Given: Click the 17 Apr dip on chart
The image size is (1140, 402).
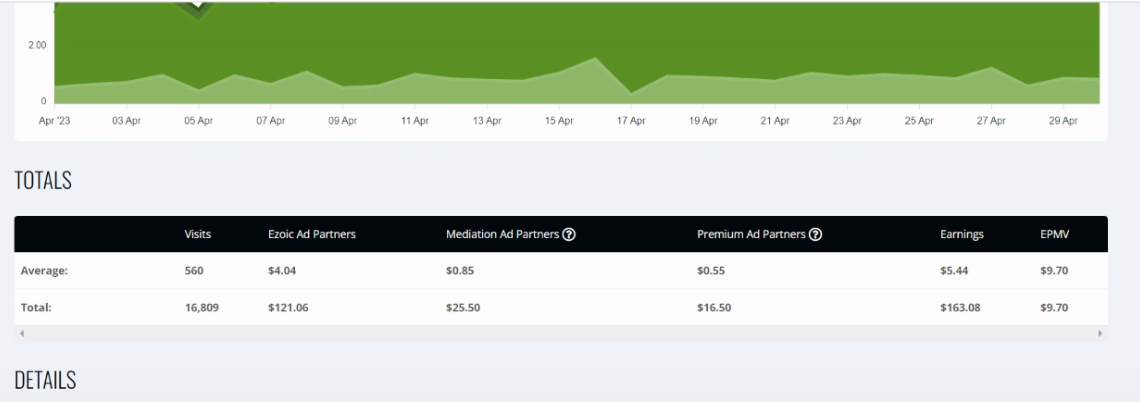Looking at the screenshot, I should 630,93.
